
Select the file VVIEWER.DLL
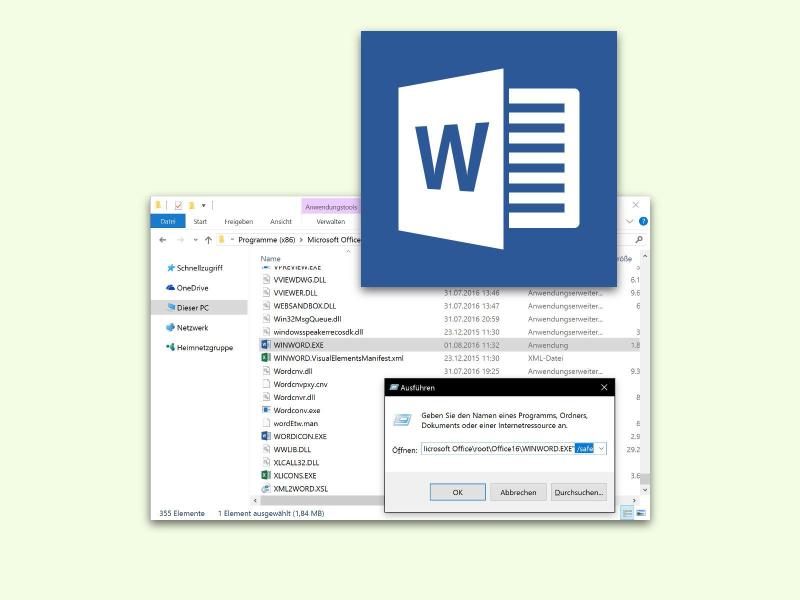point(295,293)
